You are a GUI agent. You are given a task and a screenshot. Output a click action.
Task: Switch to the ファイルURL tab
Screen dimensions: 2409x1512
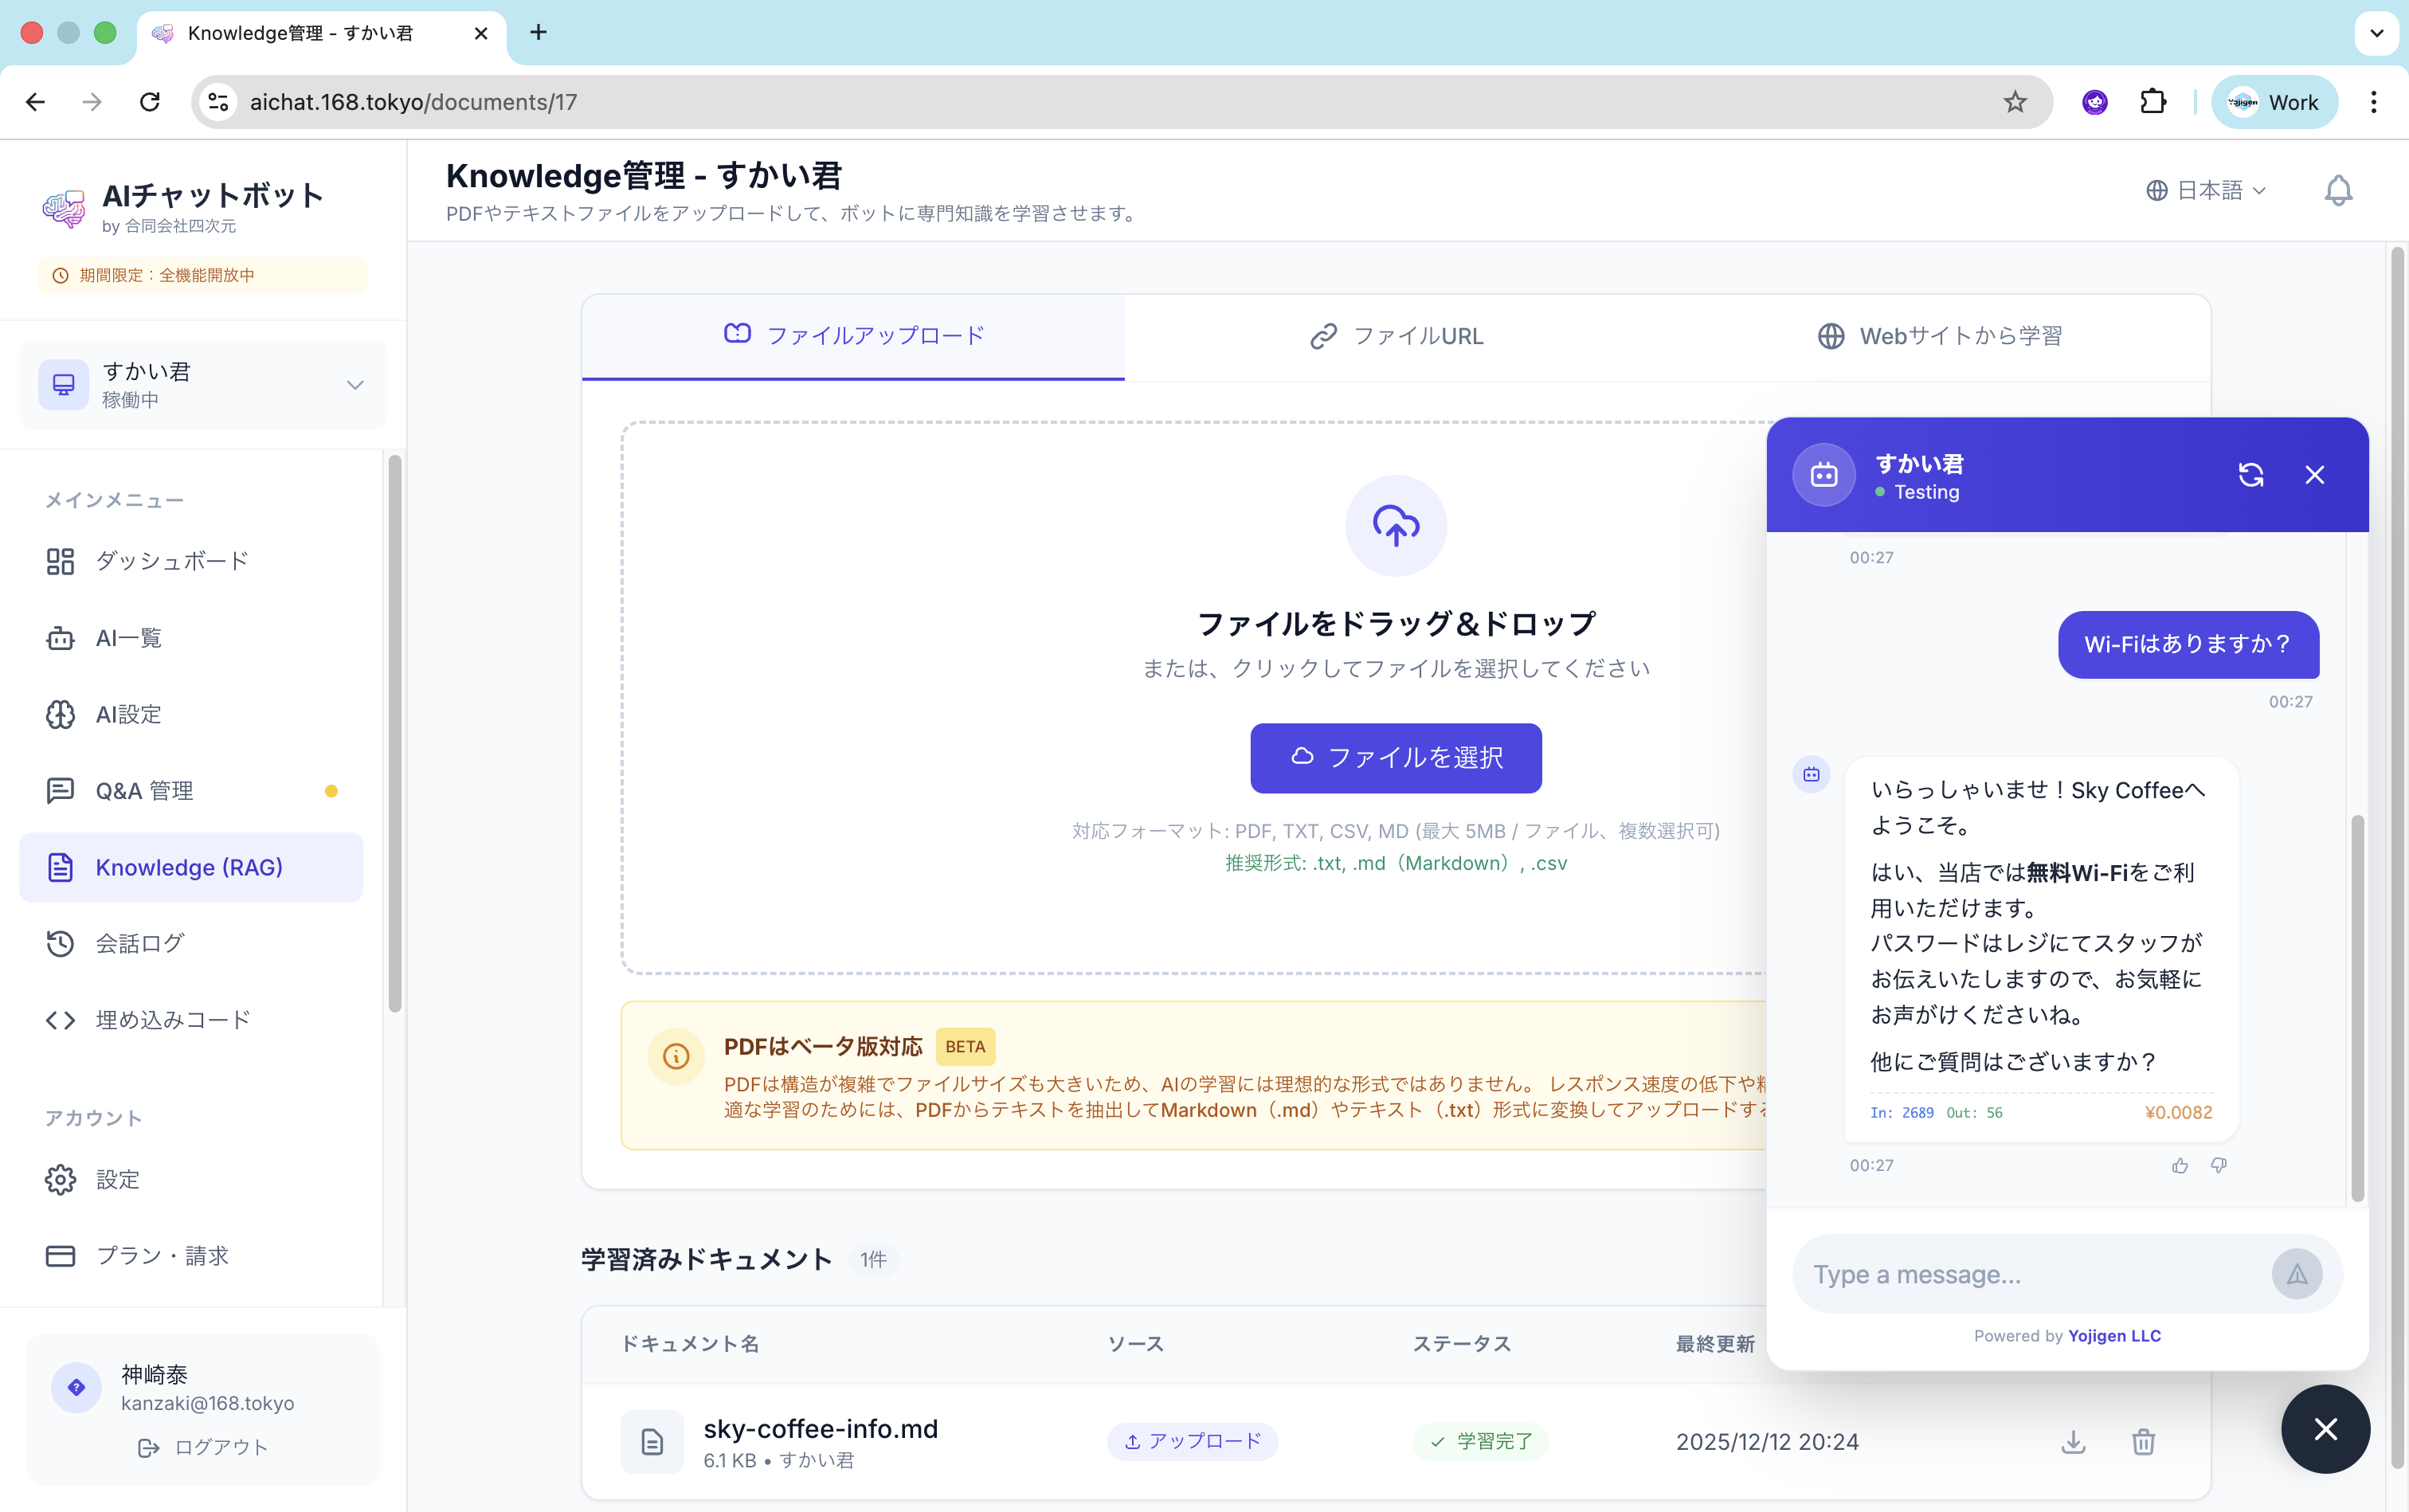coord(1396,336)
